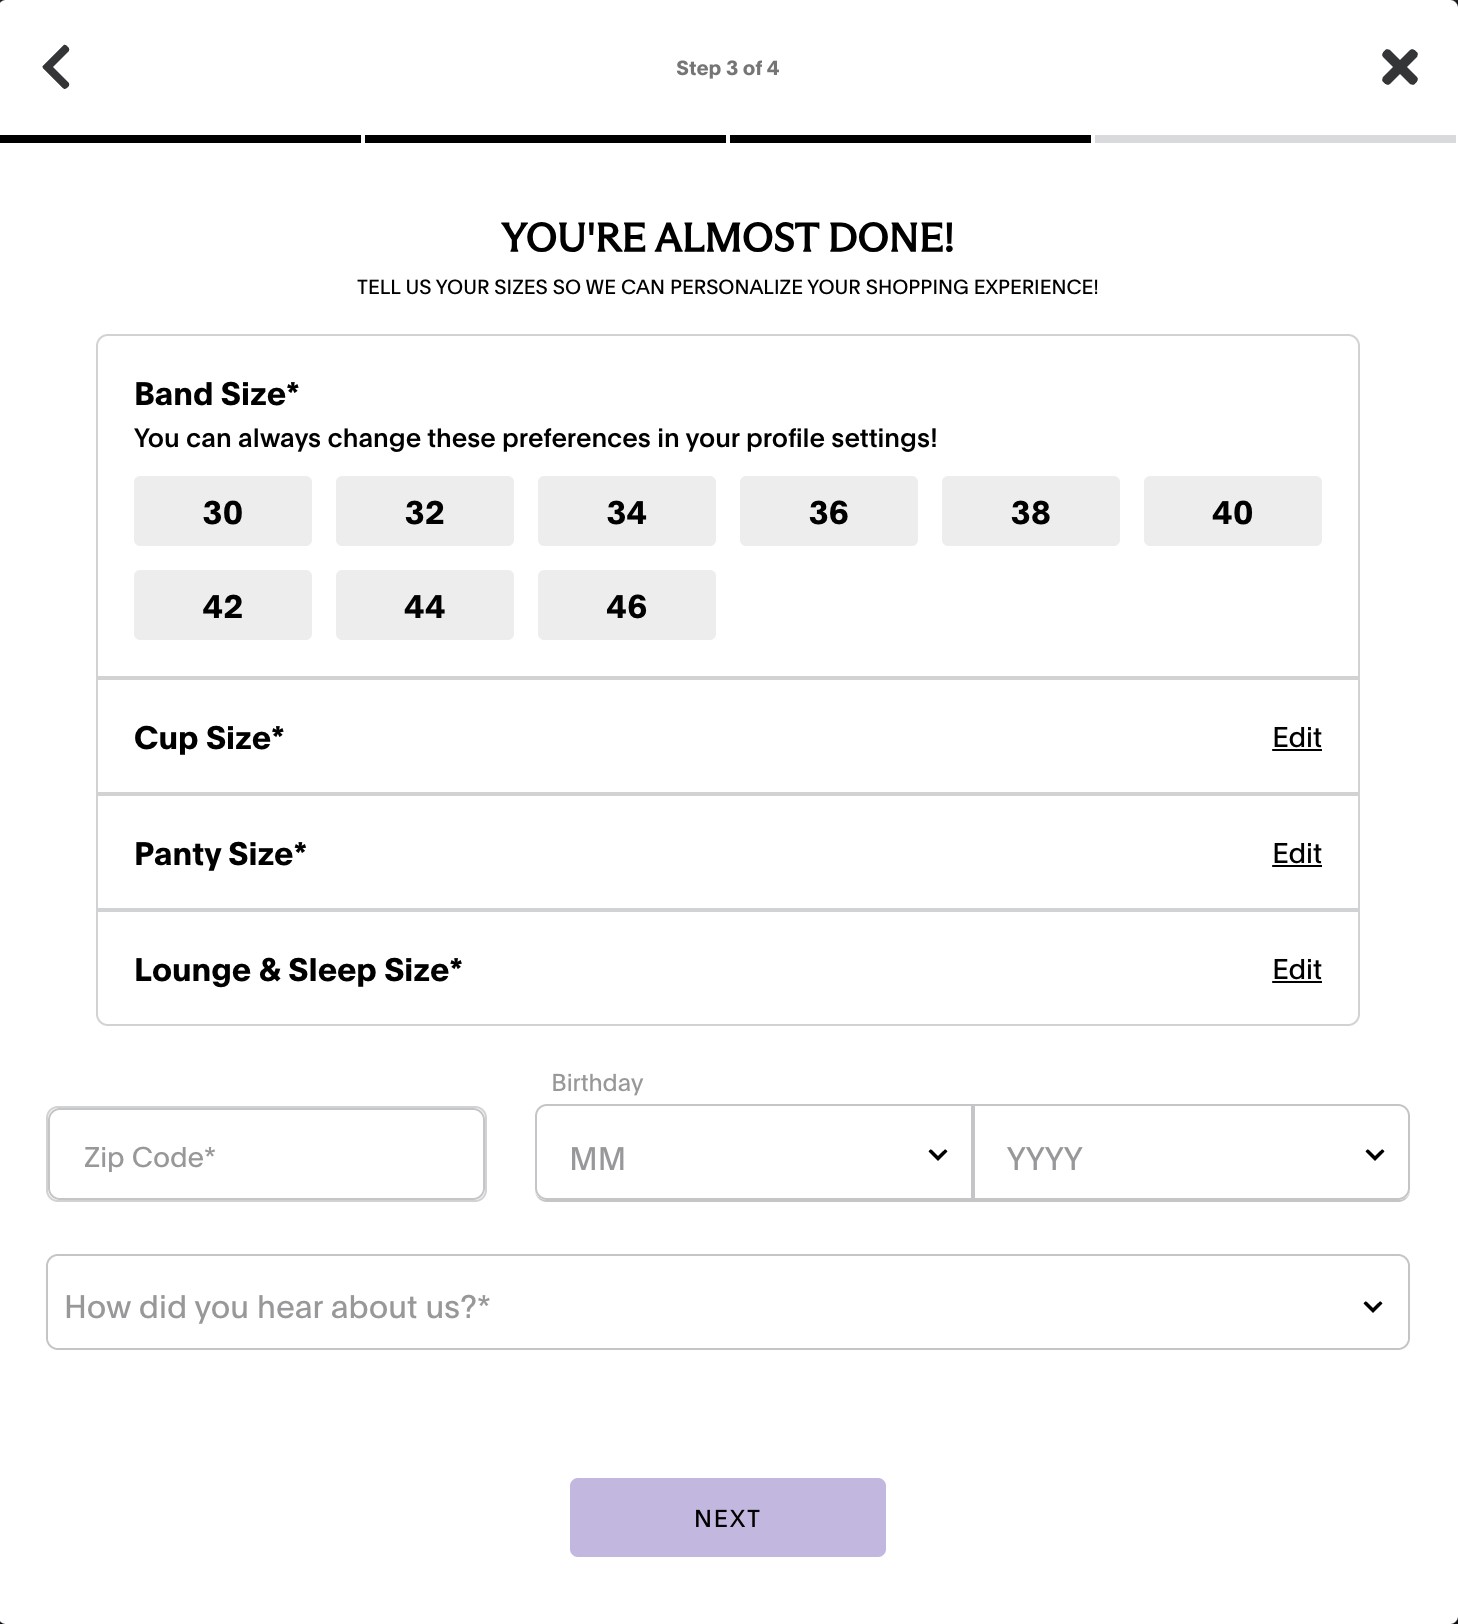Select band size 40
Screen dimensions: 1458x1624
tap(1232, 511)
